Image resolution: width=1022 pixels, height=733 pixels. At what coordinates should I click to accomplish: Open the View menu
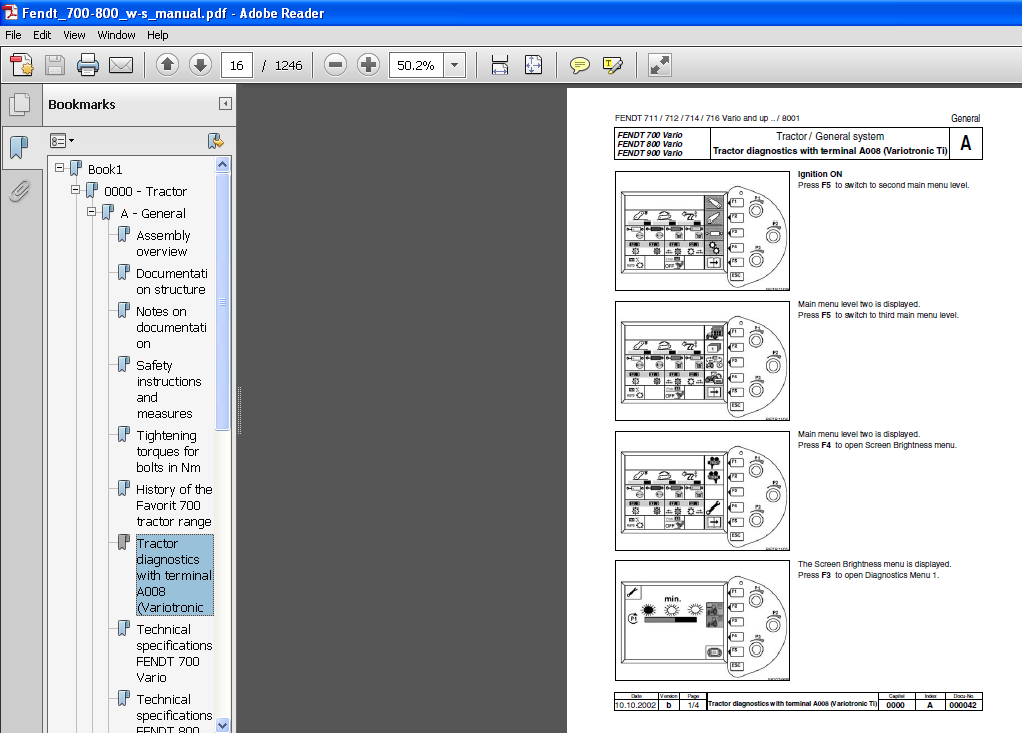tap(74, 35)
